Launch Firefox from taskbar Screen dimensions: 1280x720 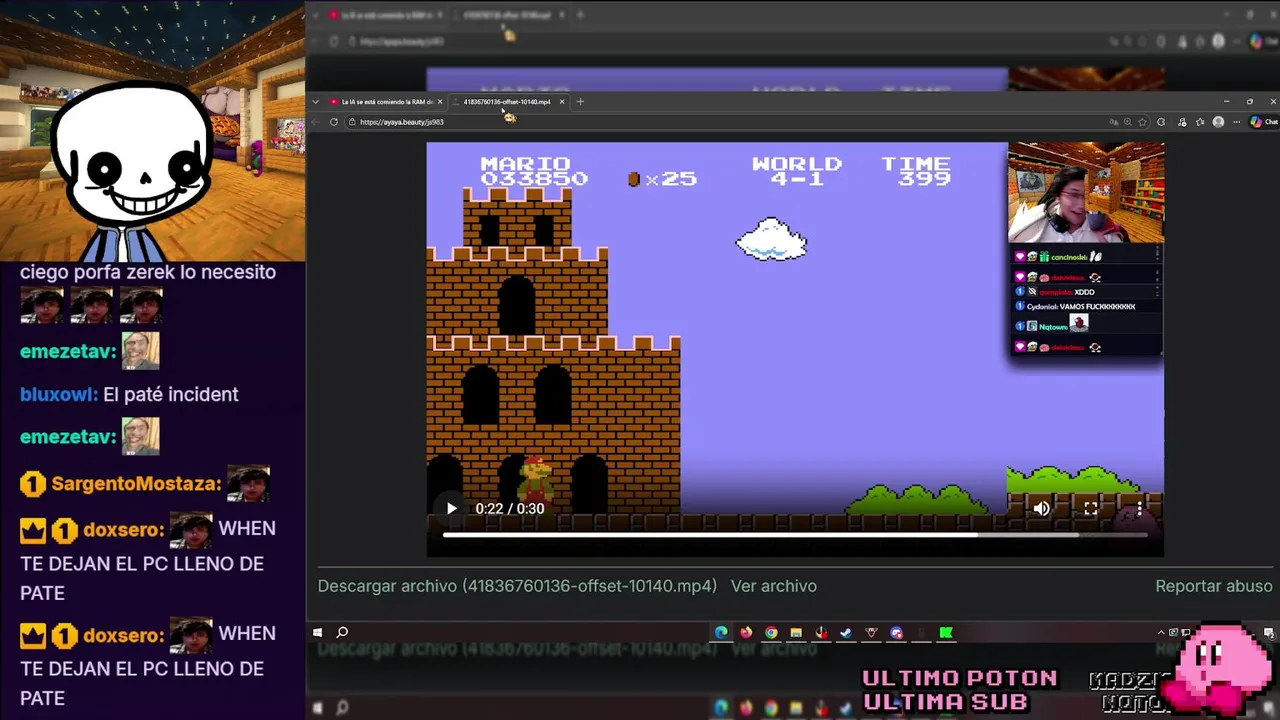pos(746,632)
